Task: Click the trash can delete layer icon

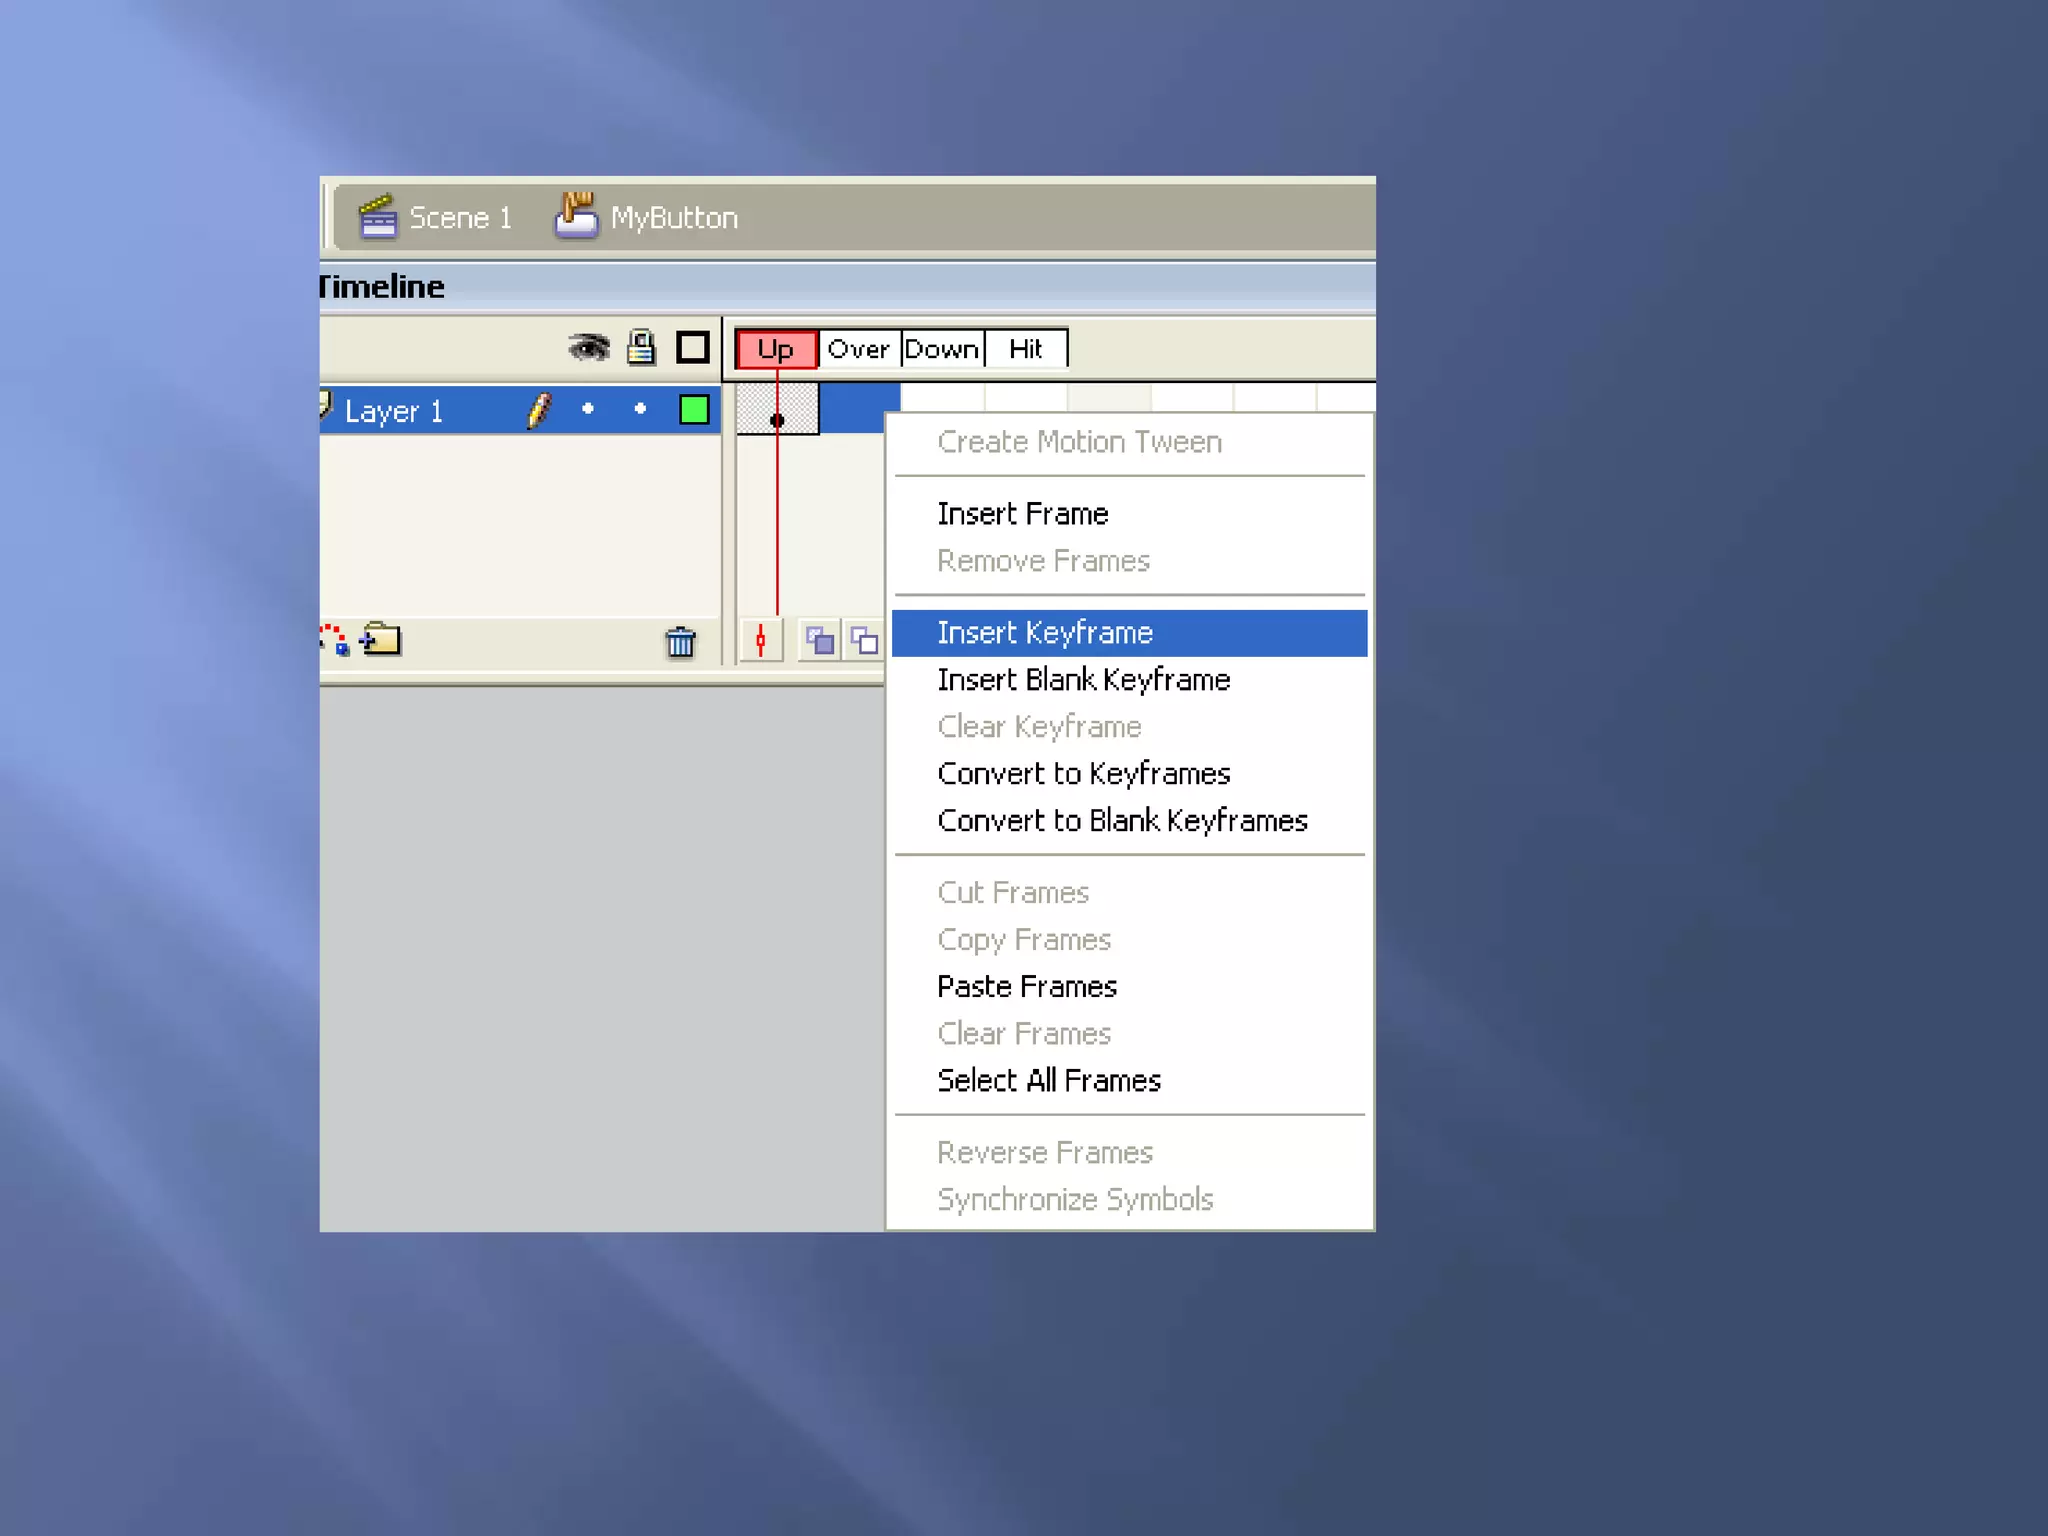Action: 680,642
